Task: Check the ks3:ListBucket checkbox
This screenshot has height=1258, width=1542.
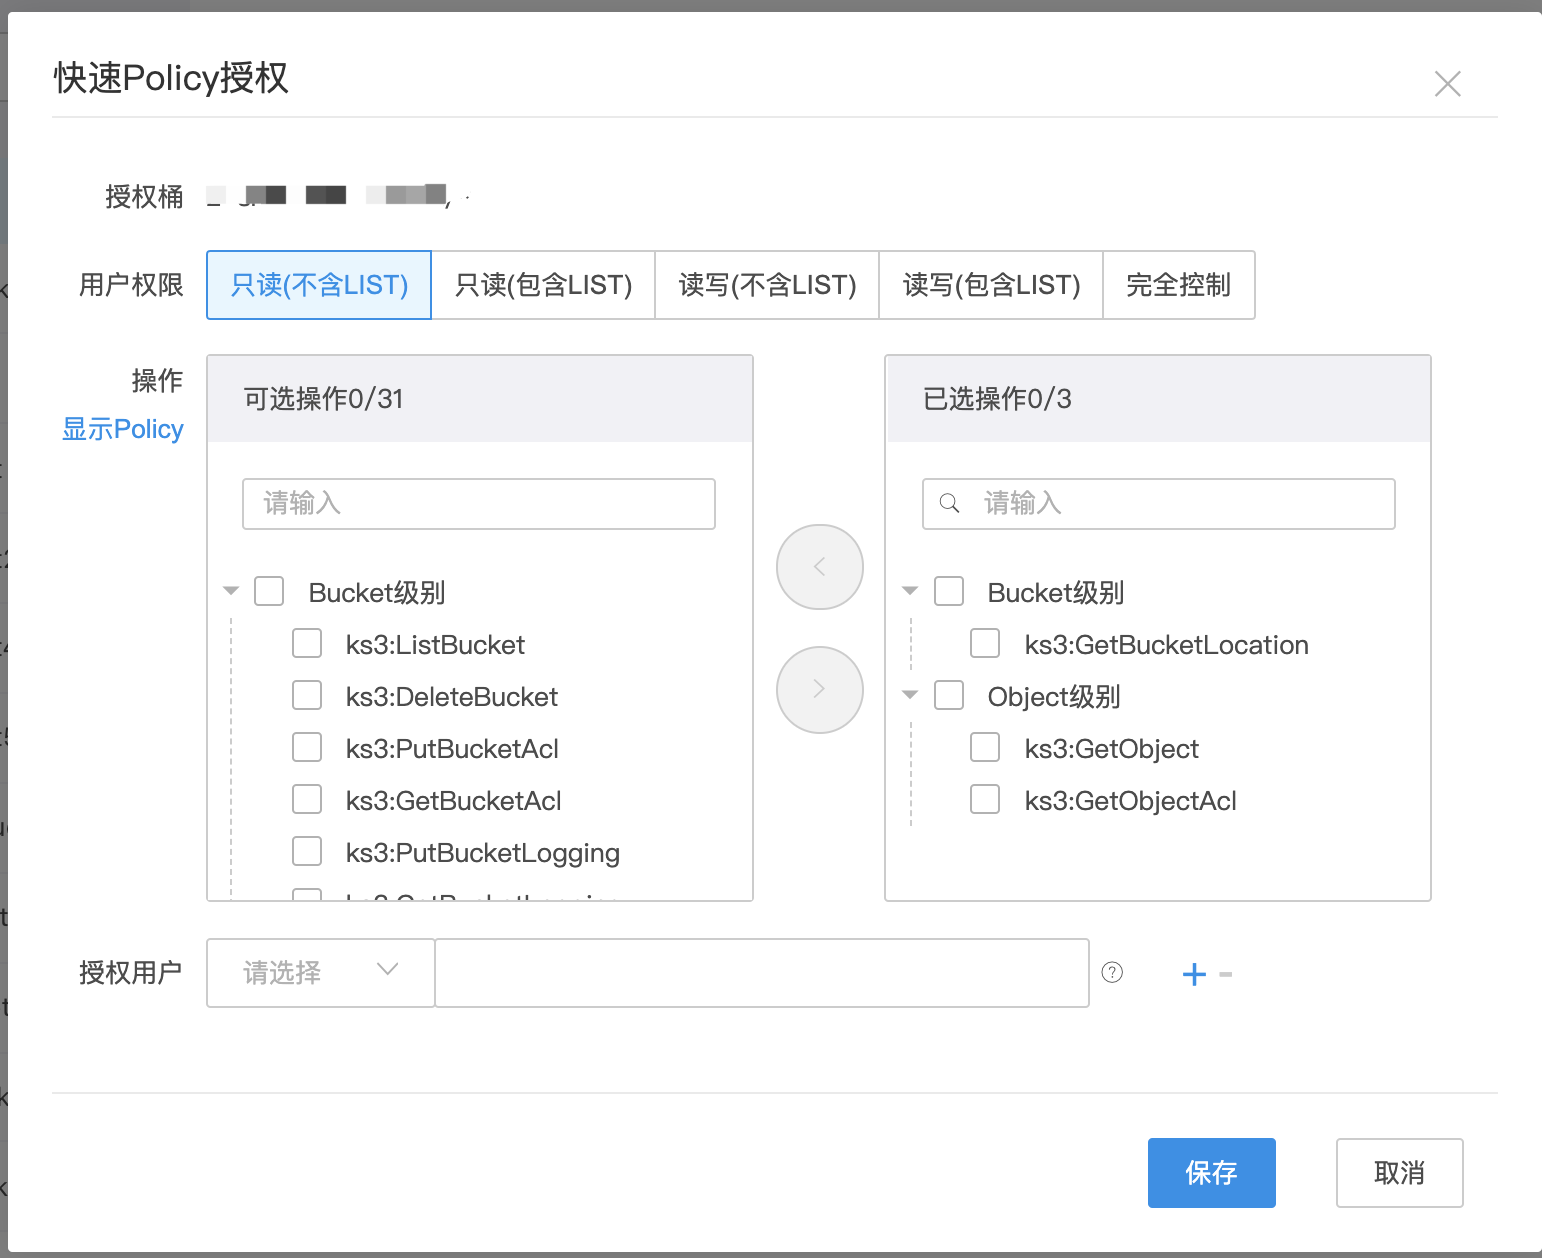Action: click(307, 644)
